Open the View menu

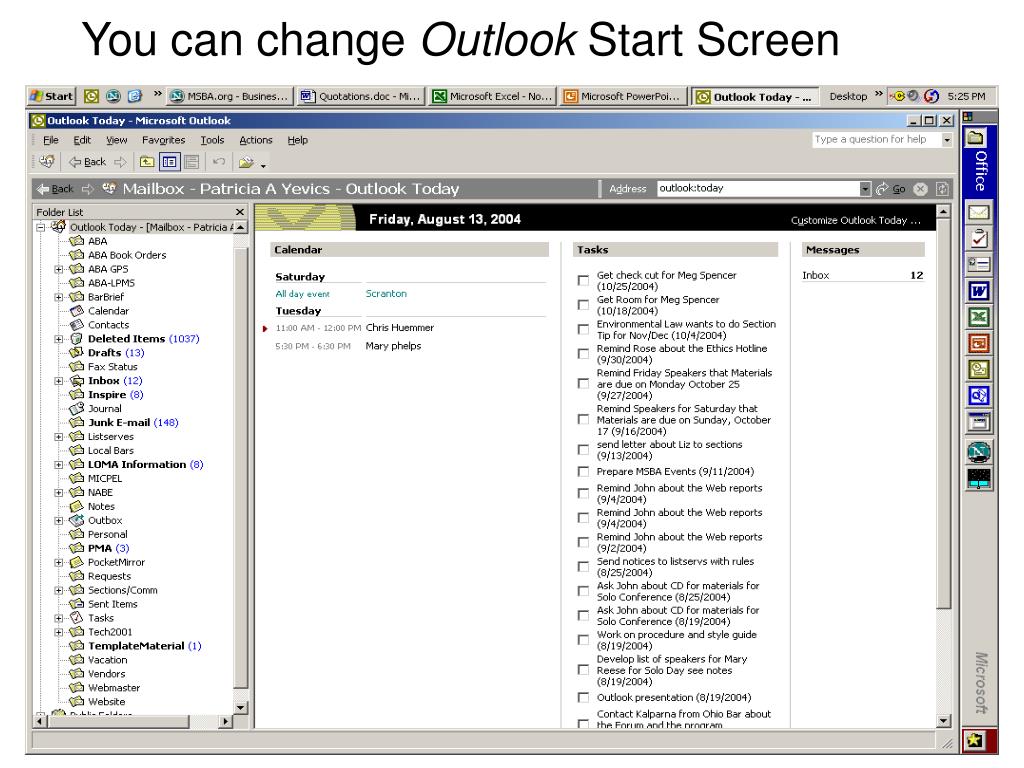(117, 140)
